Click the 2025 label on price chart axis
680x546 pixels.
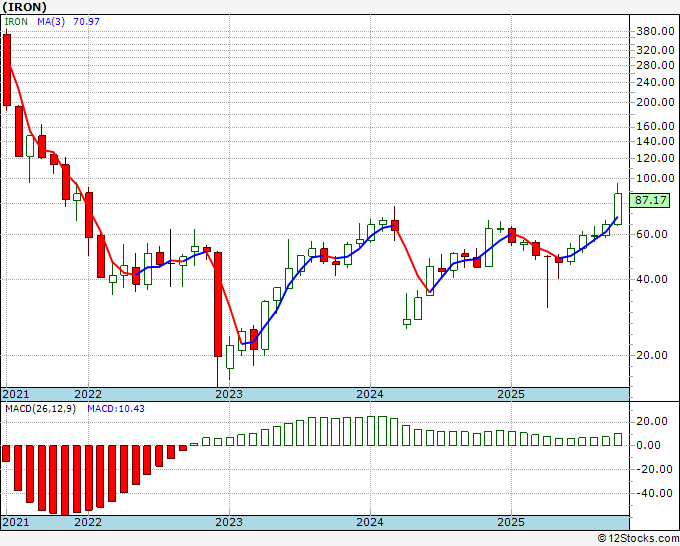point(511,394)
